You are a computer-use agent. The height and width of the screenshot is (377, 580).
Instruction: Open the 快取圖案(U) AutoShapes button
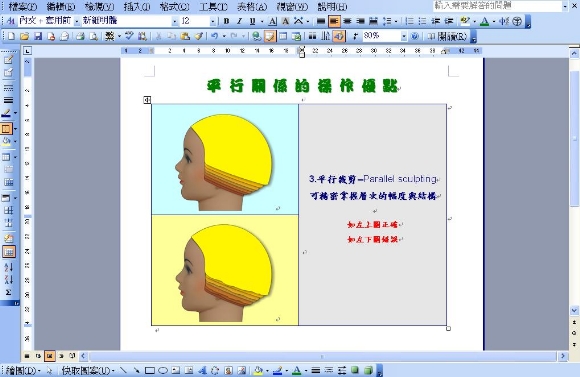point(88,370)
